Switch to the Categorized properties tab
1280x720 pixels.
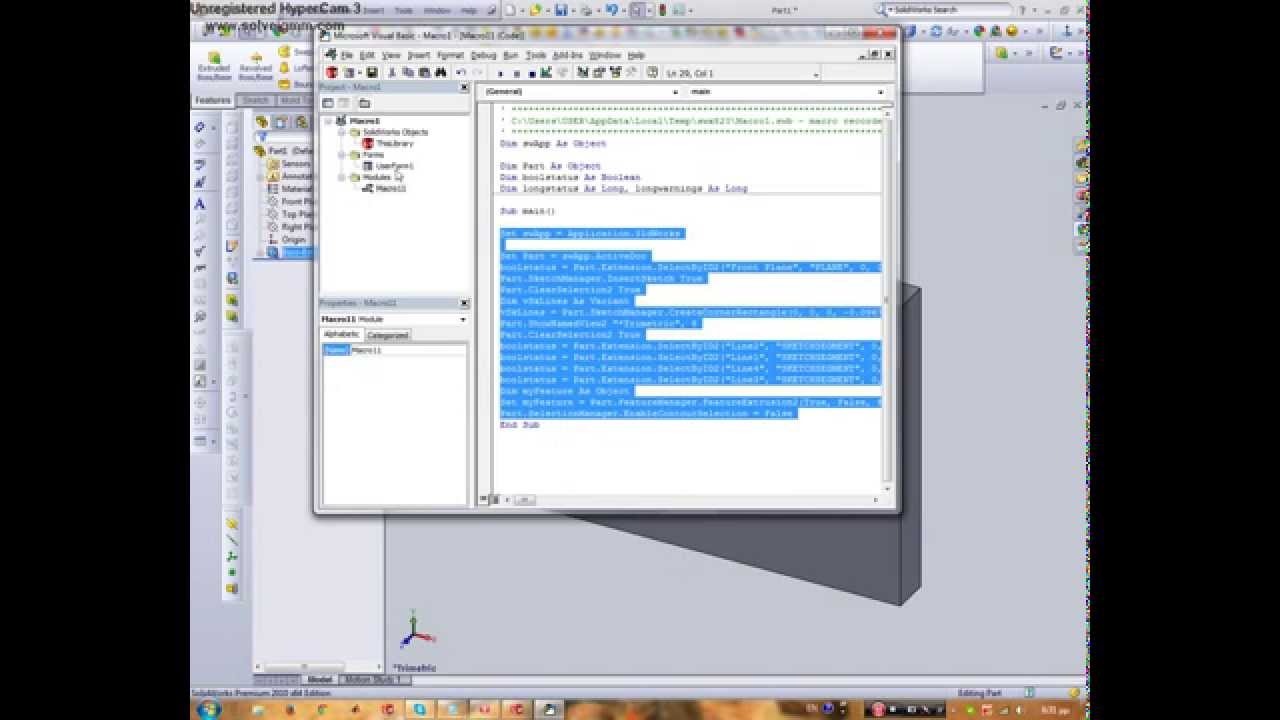click(x=387, y=335)
